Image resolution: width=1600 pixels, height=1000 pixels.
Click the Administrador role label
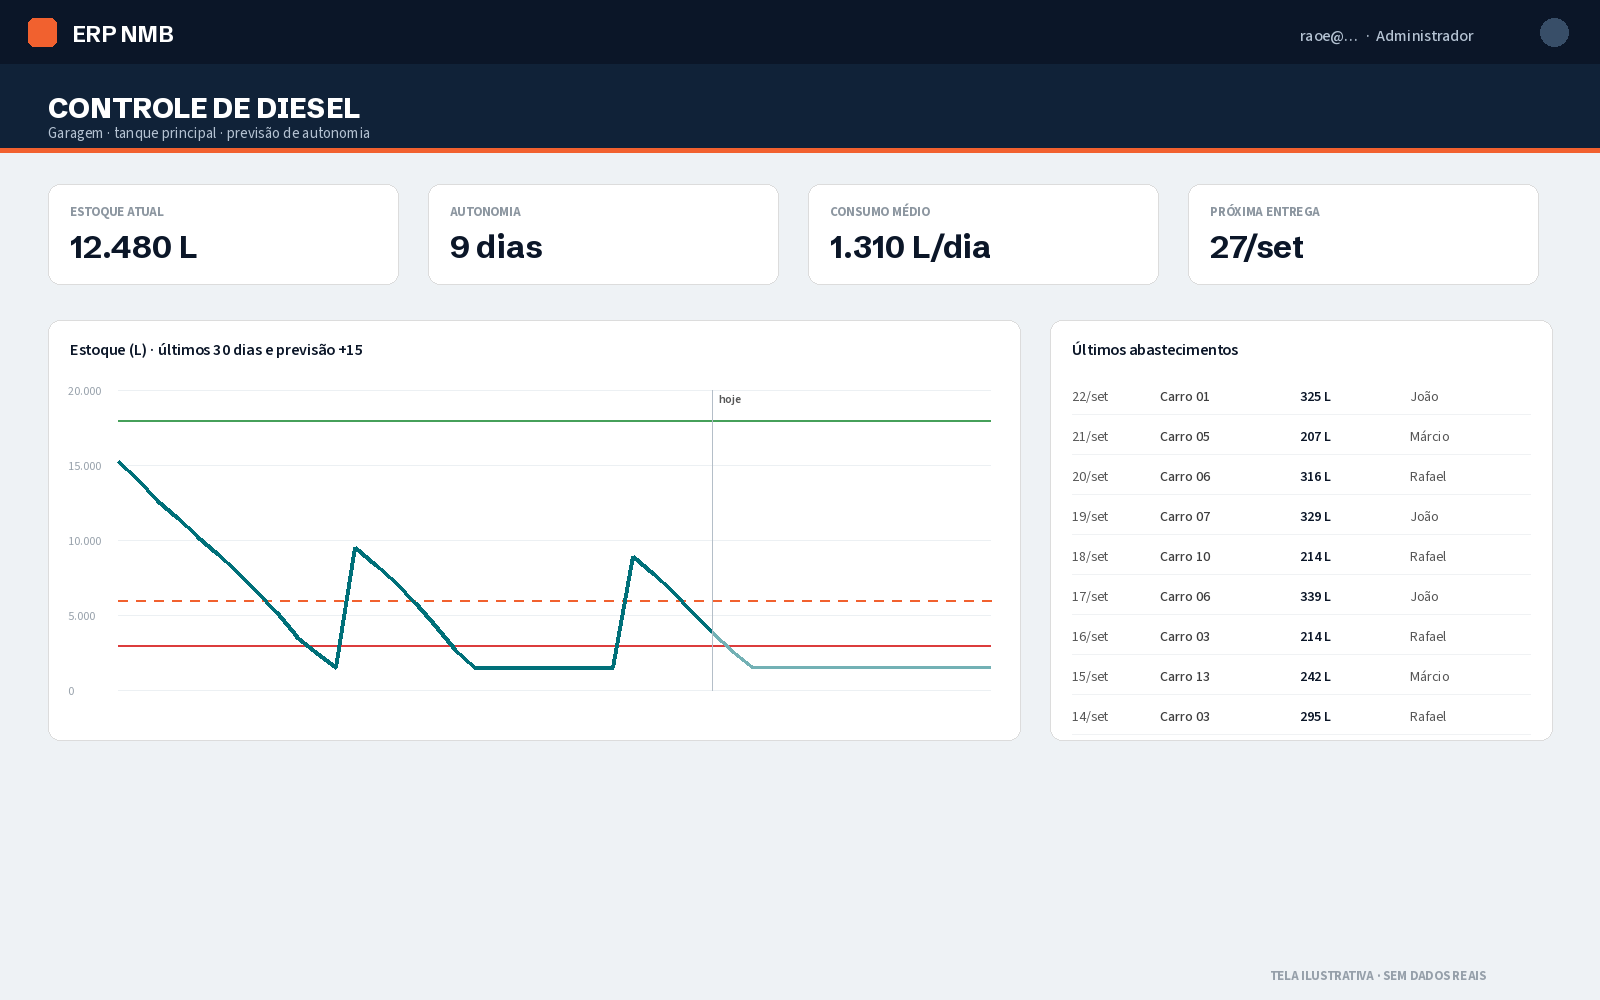click(x=1424, y=36)
